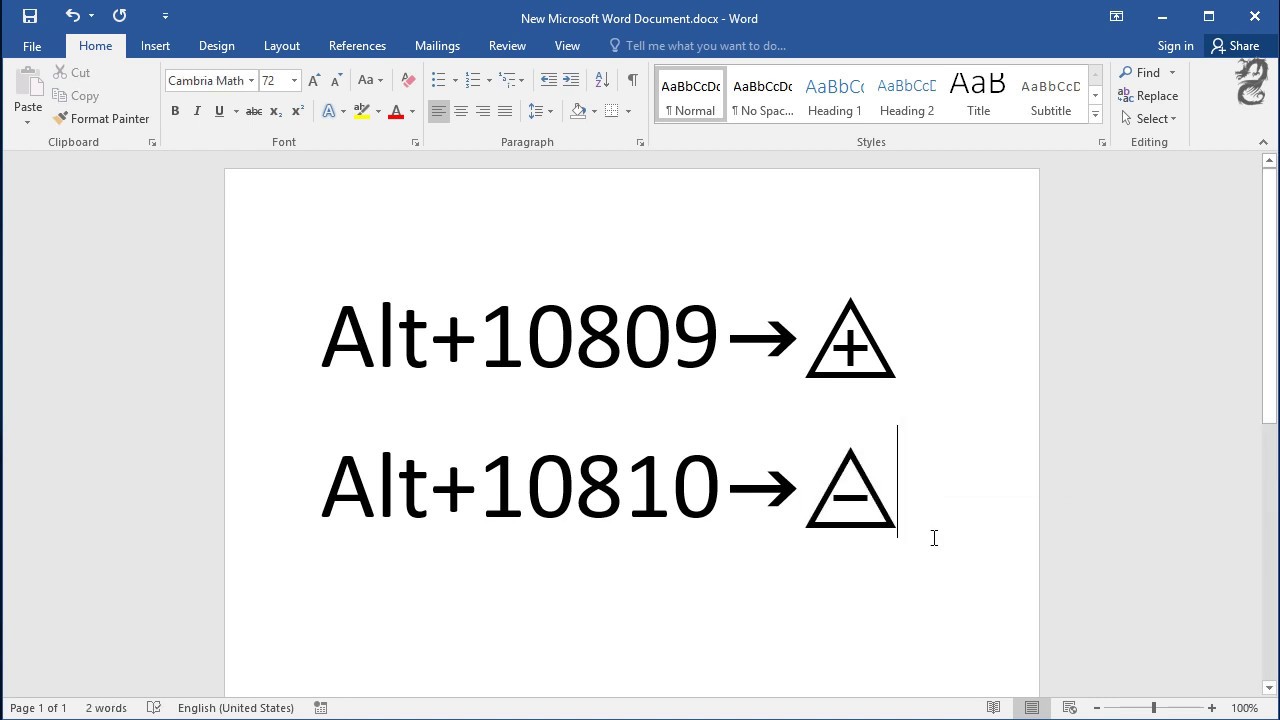This screenshot has width=1280, height=720.
Task: Click the Repeat typing icon
Action: (120, 16)
